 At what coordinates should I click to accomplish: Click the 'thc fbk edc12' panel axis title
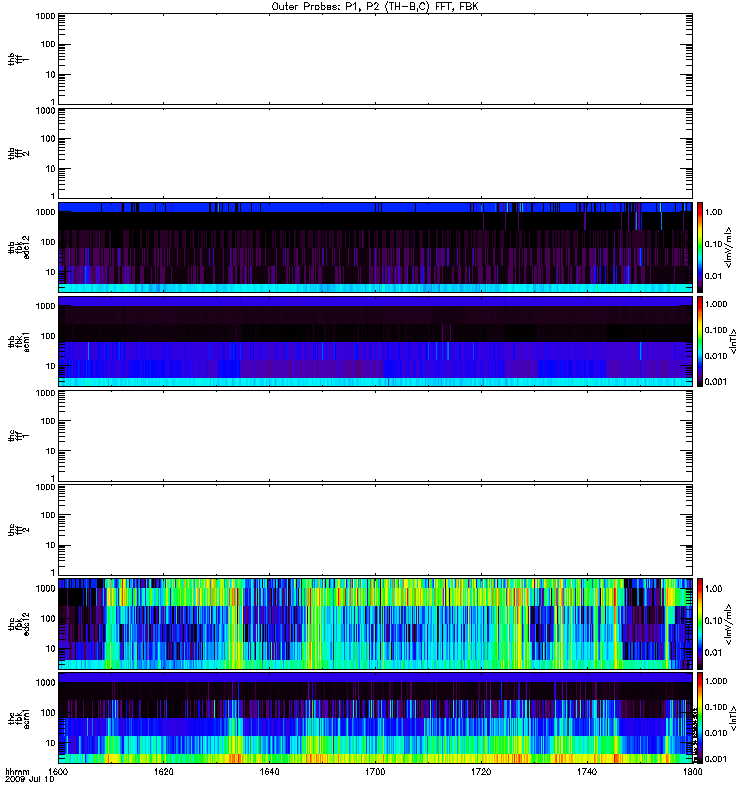pos(19,624)
